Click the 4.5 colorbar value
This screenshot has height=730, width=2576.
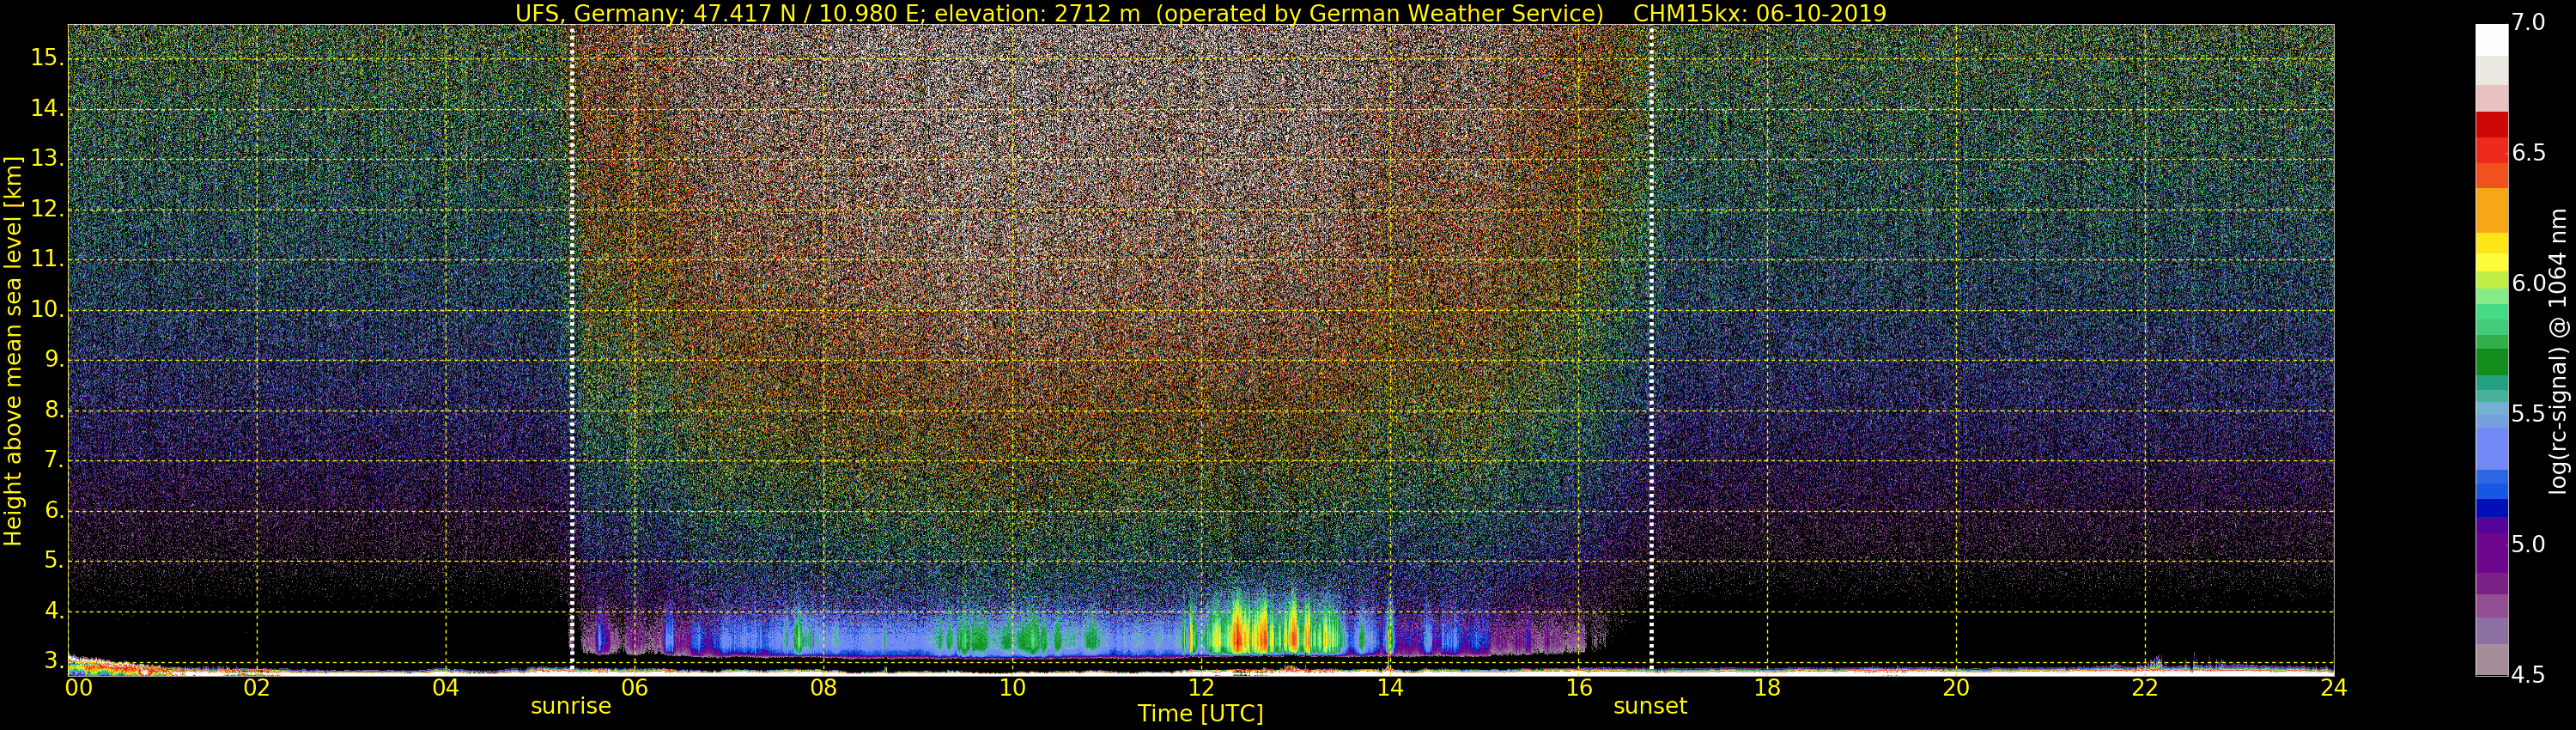2529,675
